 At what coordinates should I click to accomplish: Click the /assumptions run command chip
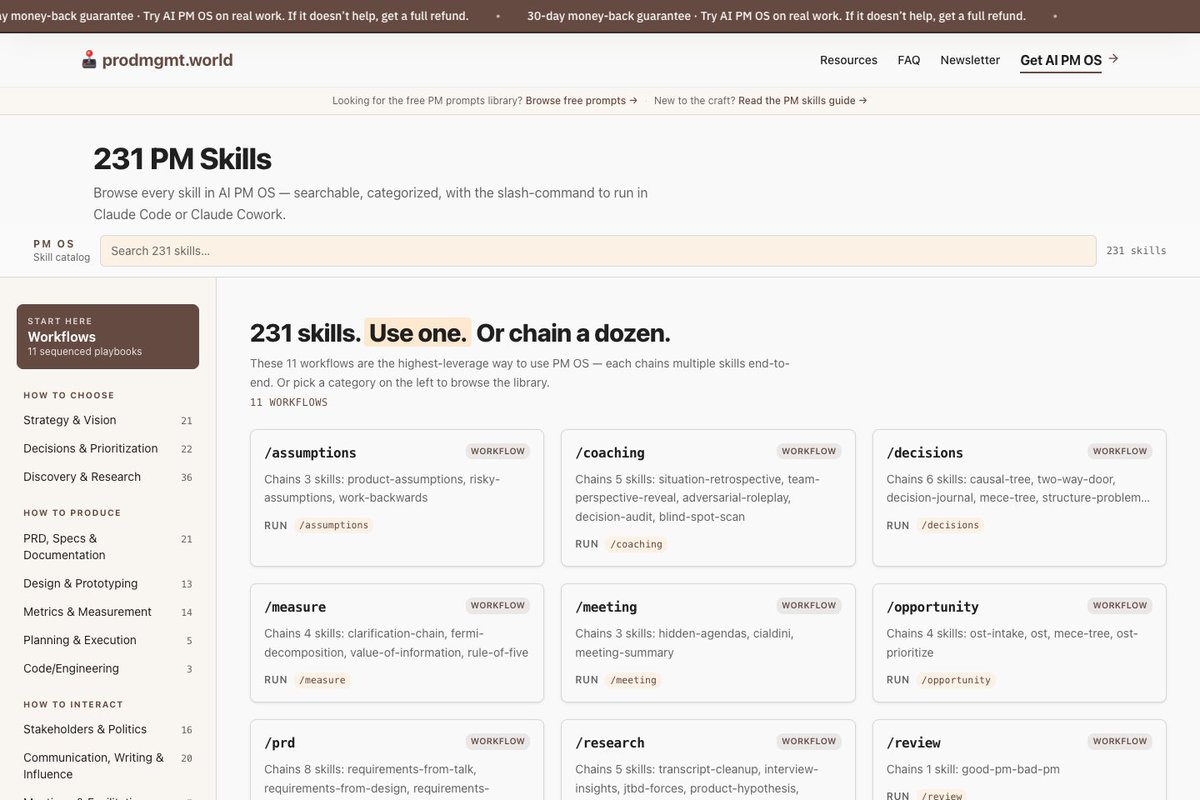(x=334, y=525)
